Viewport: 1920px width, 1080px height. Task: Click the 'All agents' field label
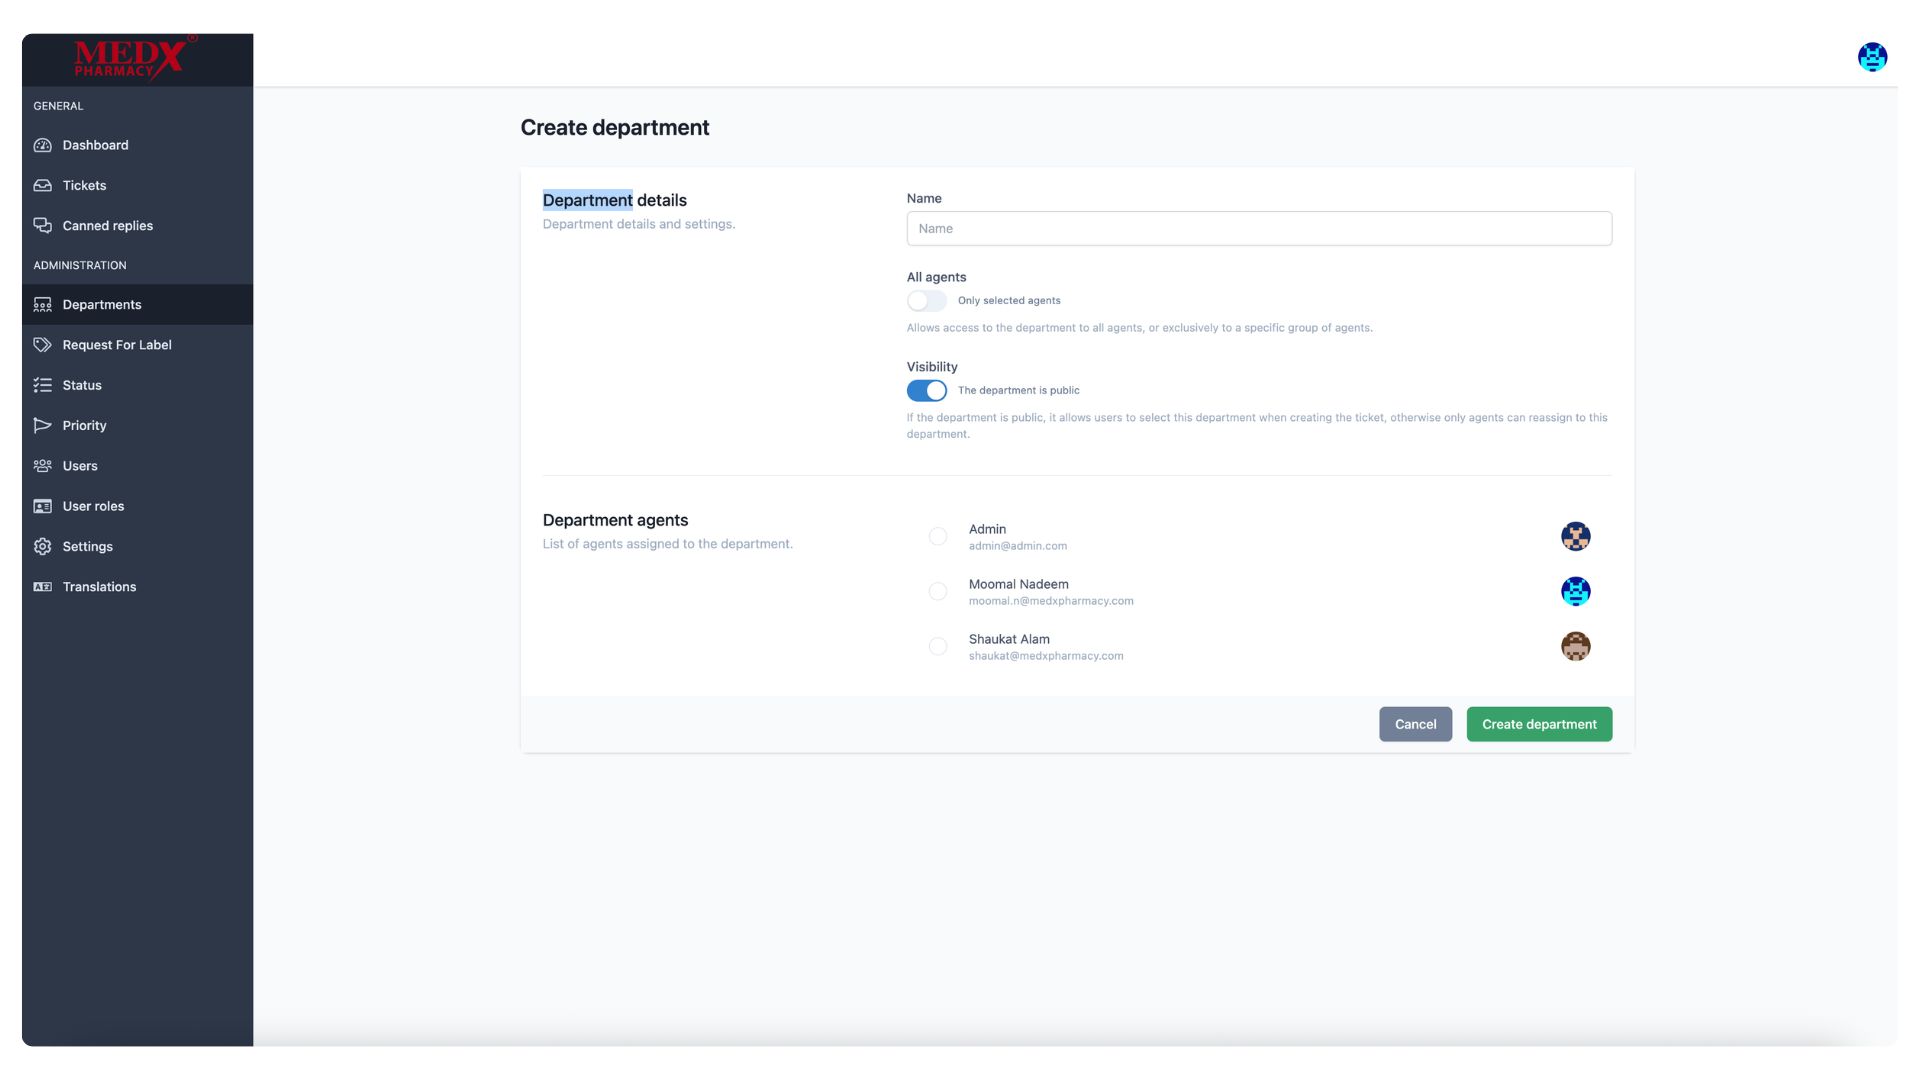936,277
